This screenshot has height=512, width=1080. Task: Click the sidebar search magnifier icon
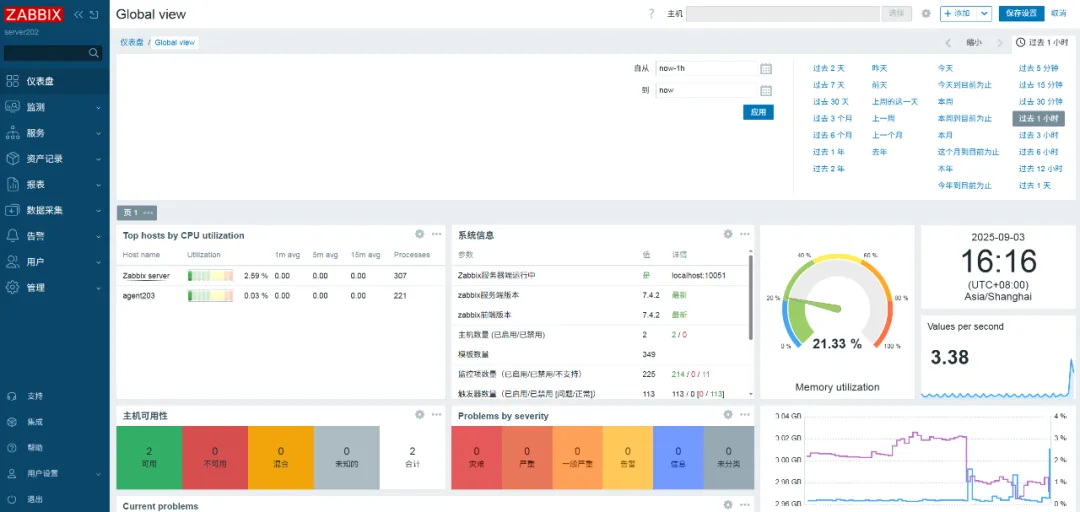pyautogui.click(x=95, y=53)
